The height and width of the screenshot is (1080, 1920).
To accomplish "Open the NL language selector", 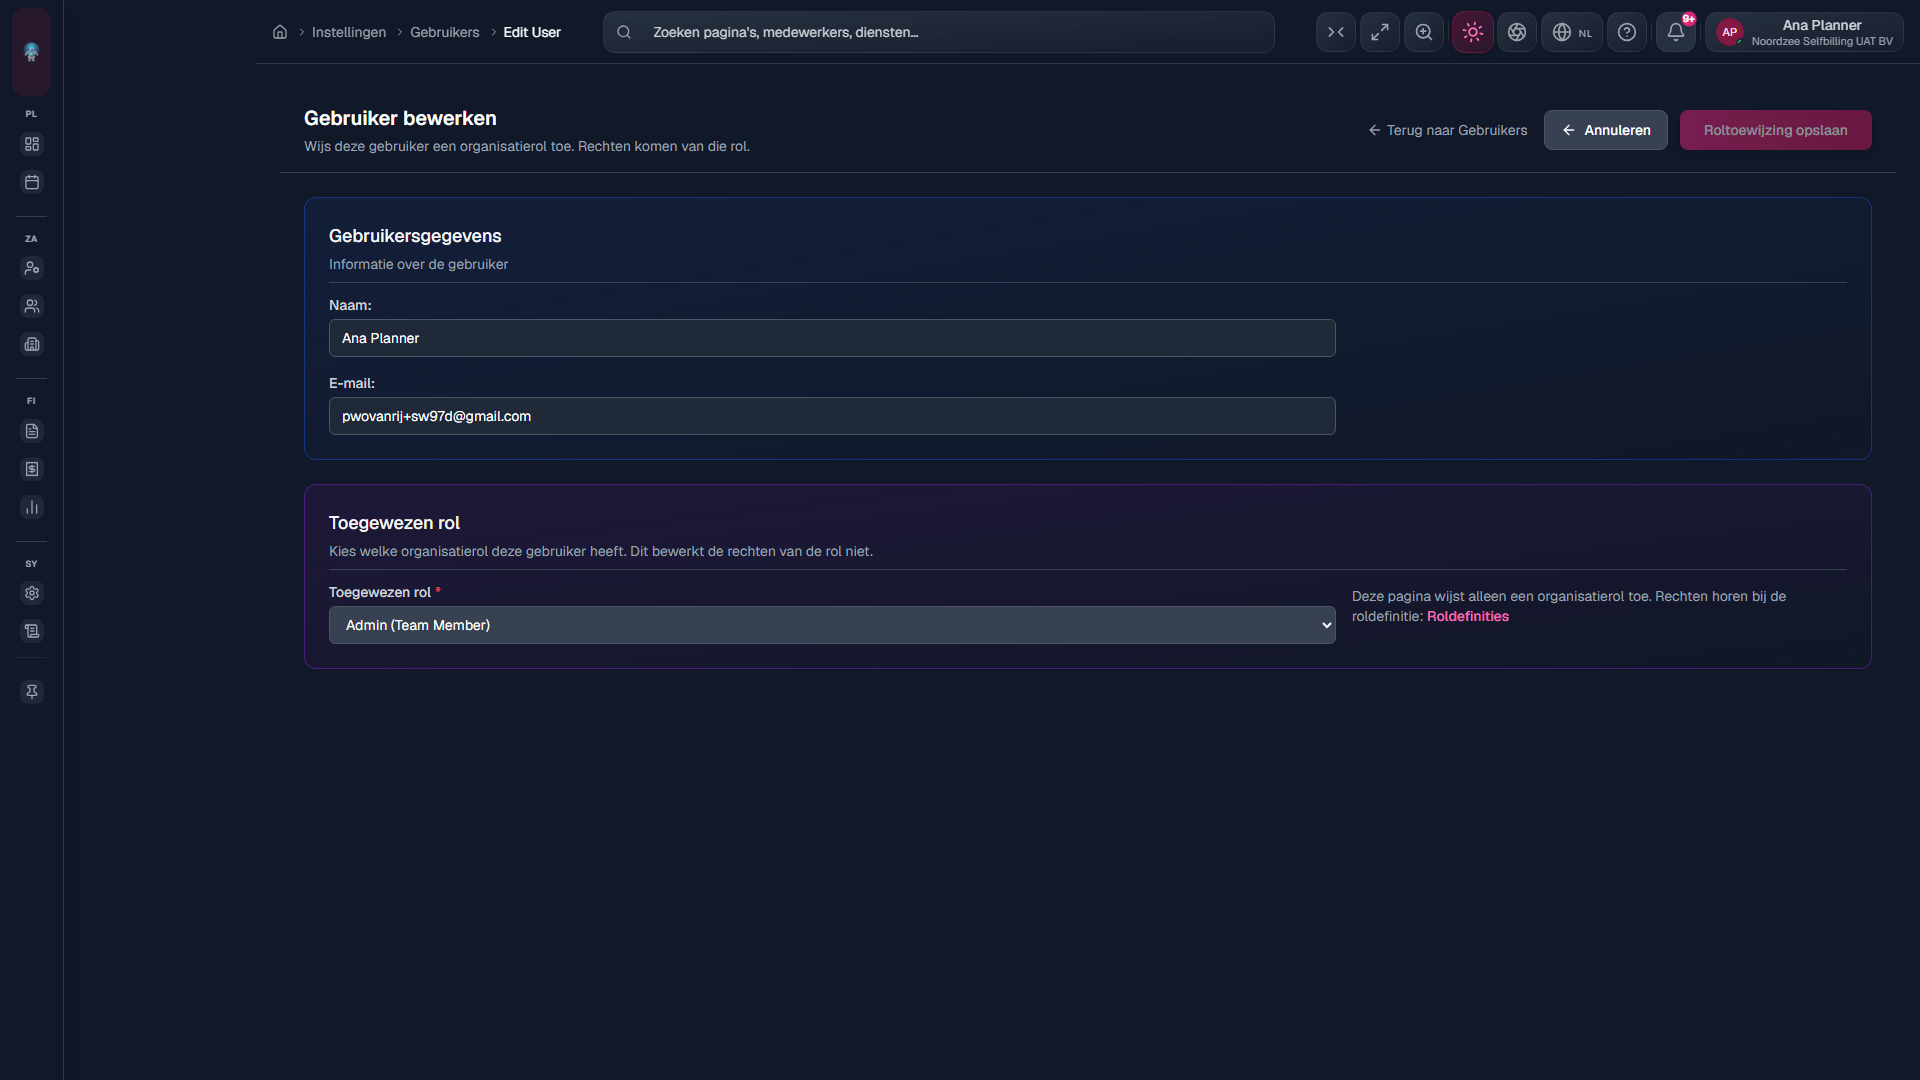I will tap(1572, 32).
